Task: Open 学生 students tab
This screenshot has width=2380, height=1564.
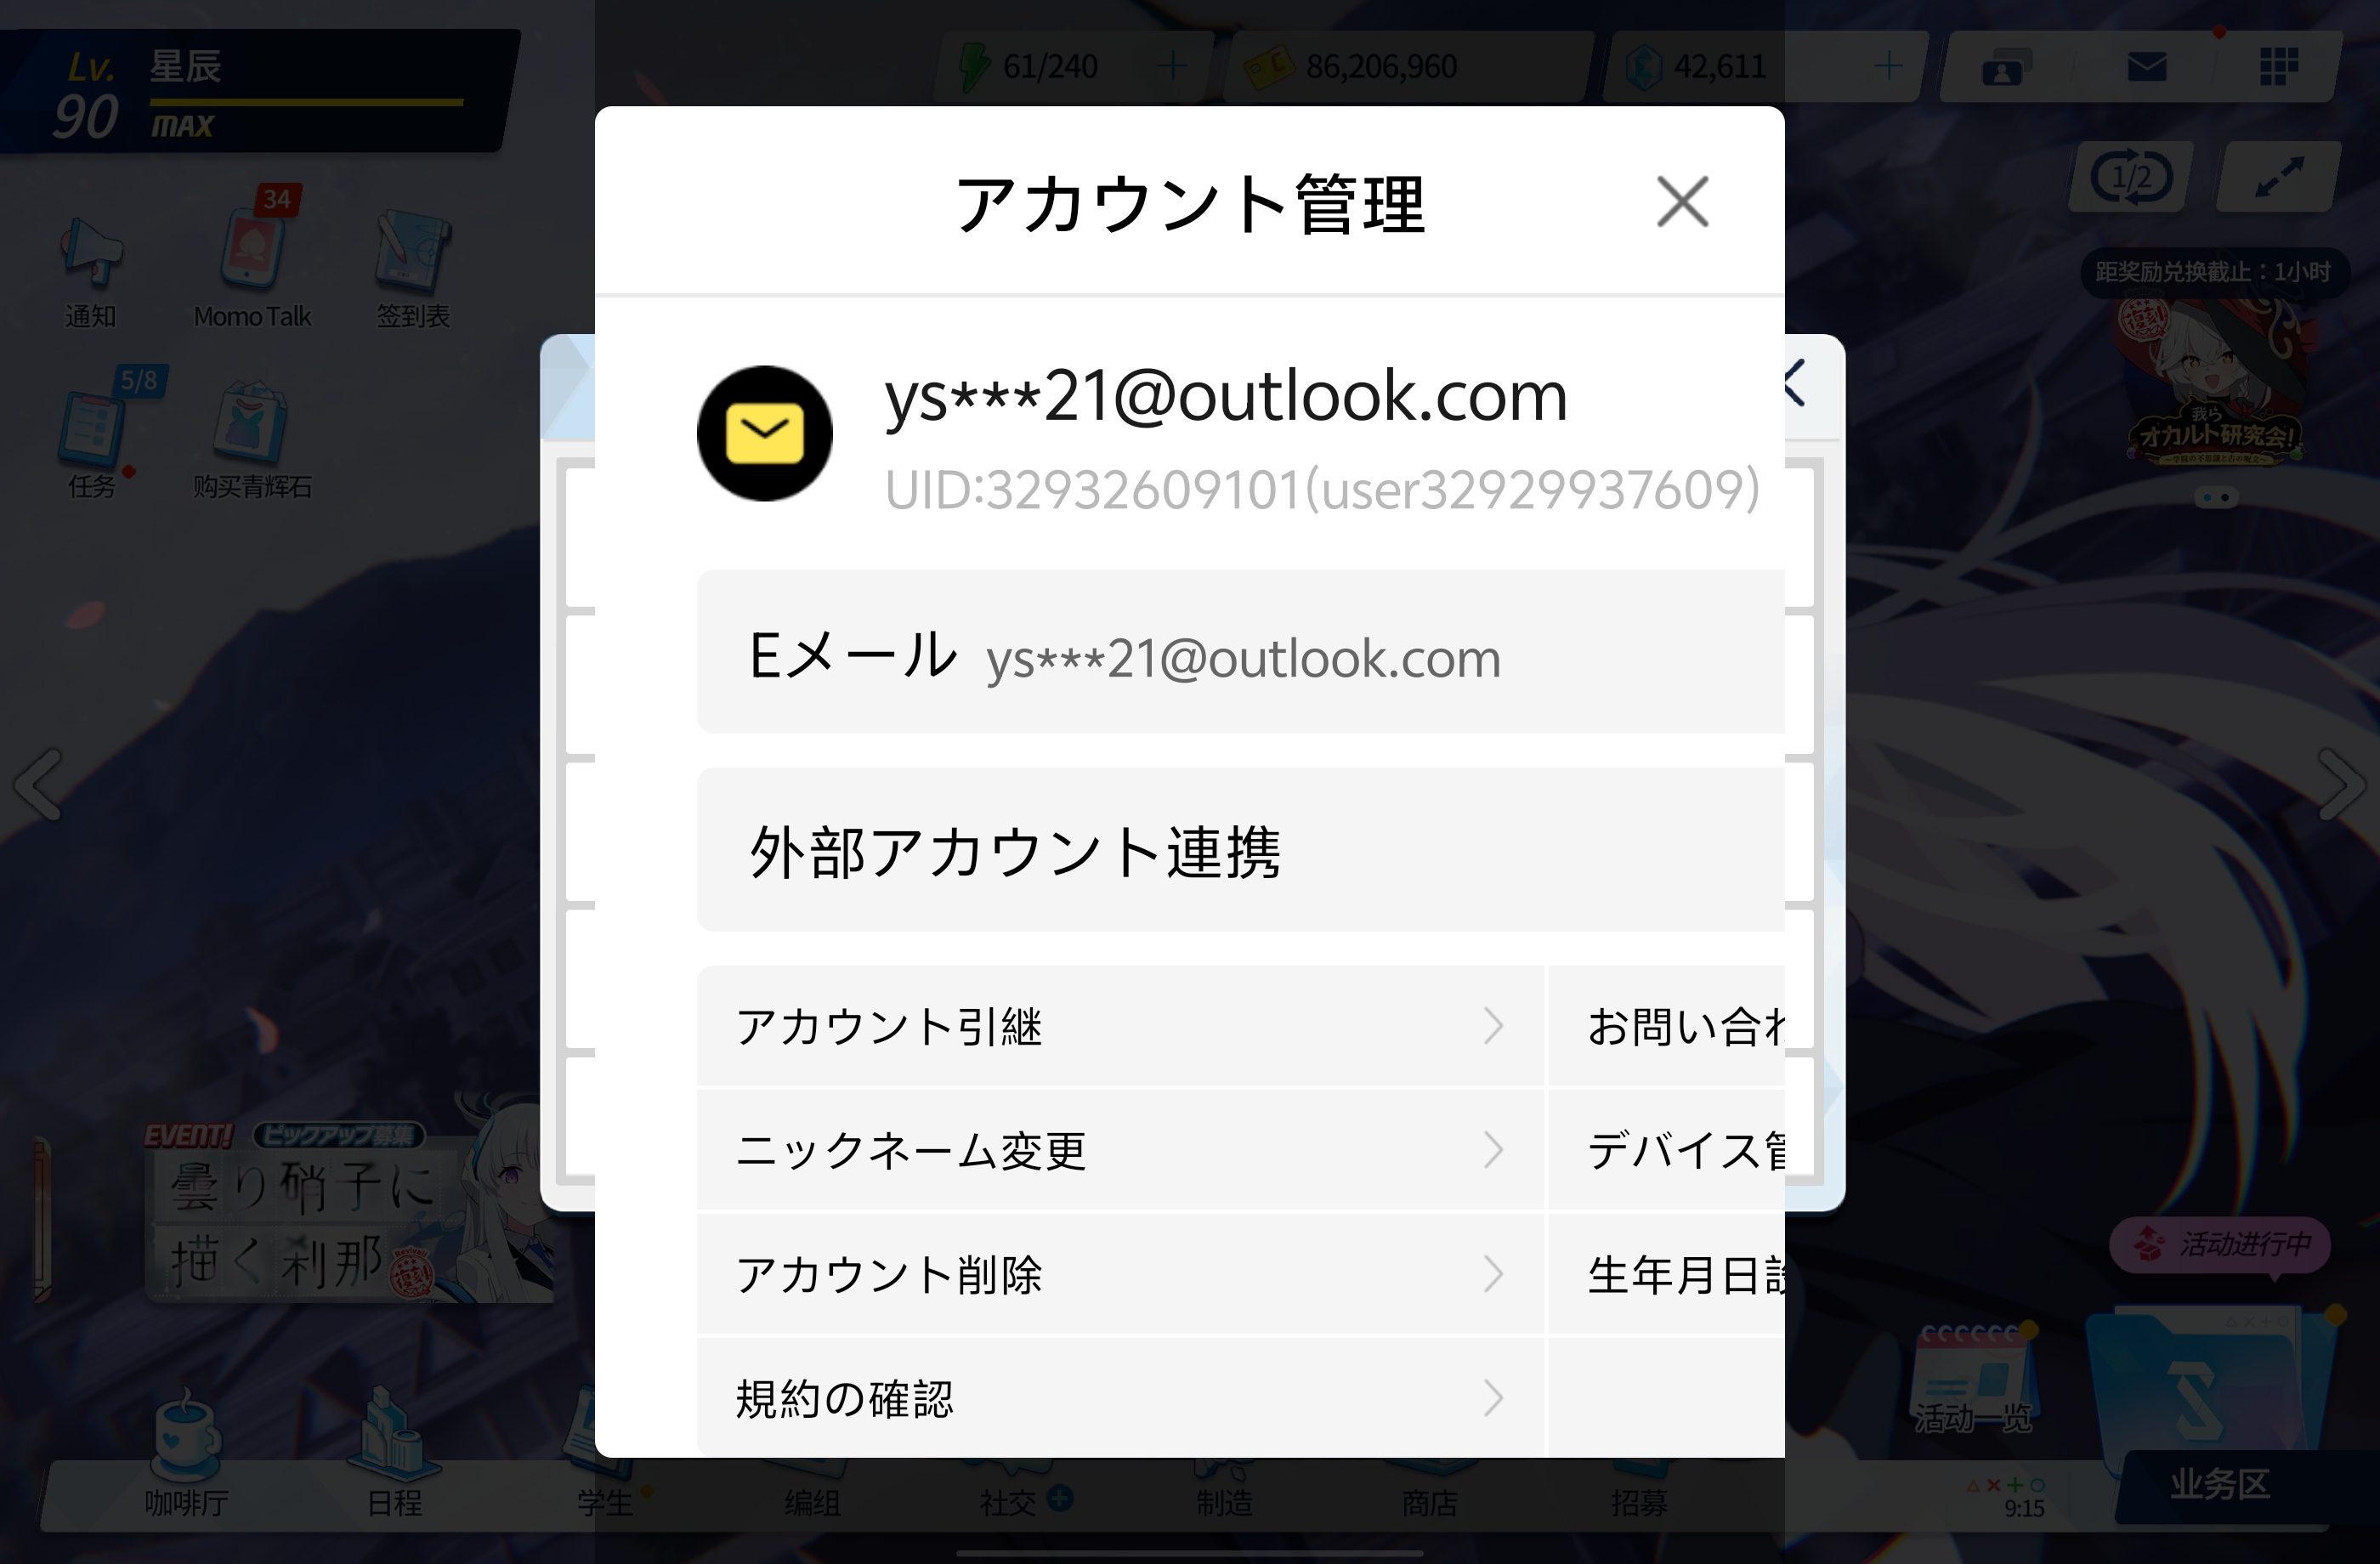Action: 606,1490
